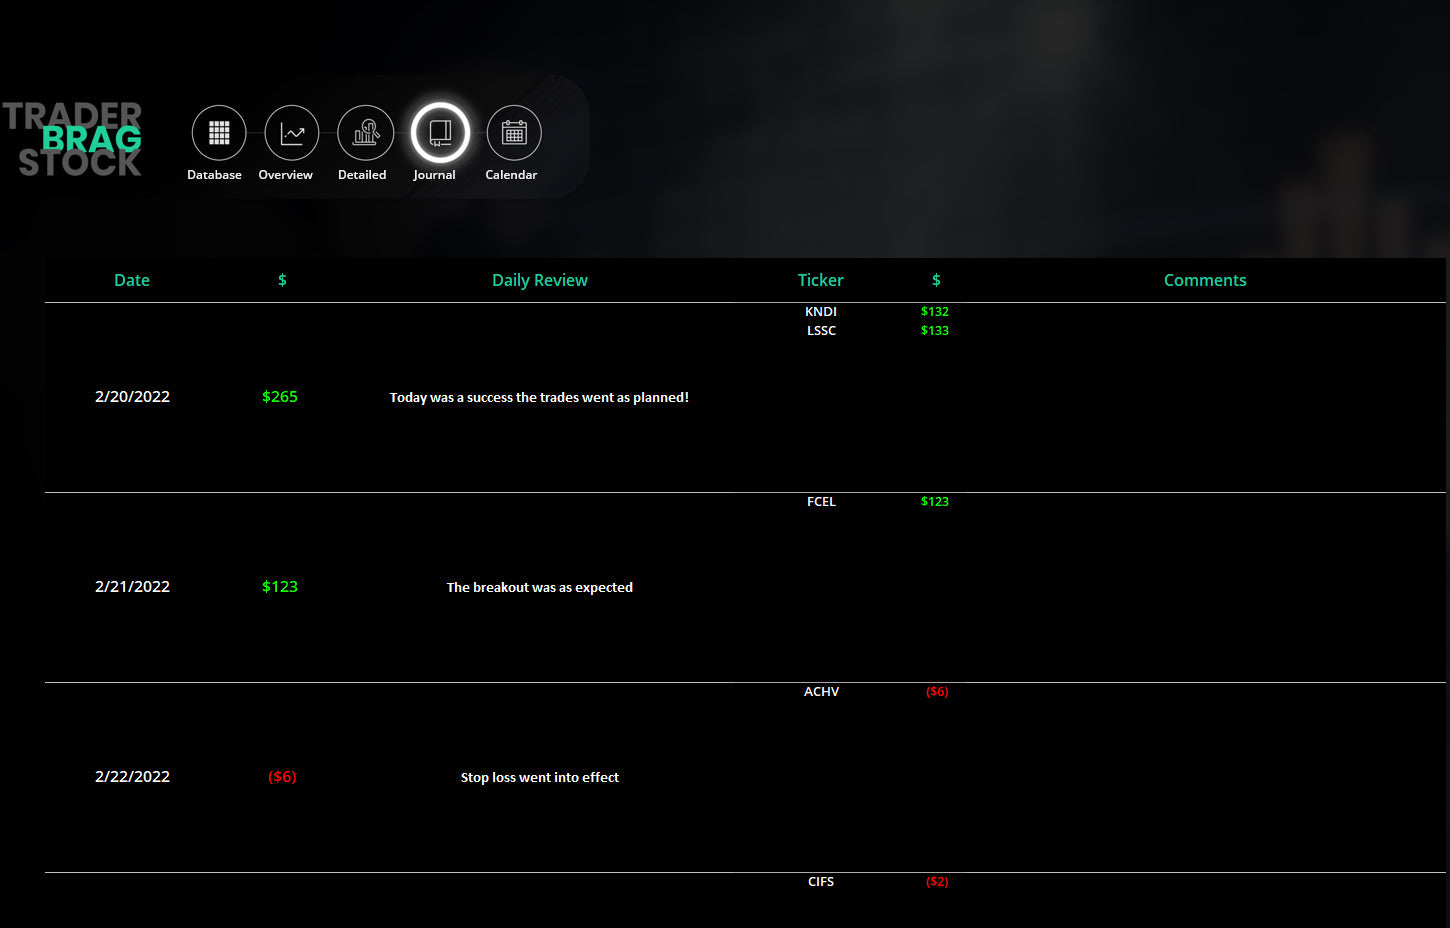Click the Comments column header
The height and width of the screenshot is (928, 1450).
tap(1204, 280)
